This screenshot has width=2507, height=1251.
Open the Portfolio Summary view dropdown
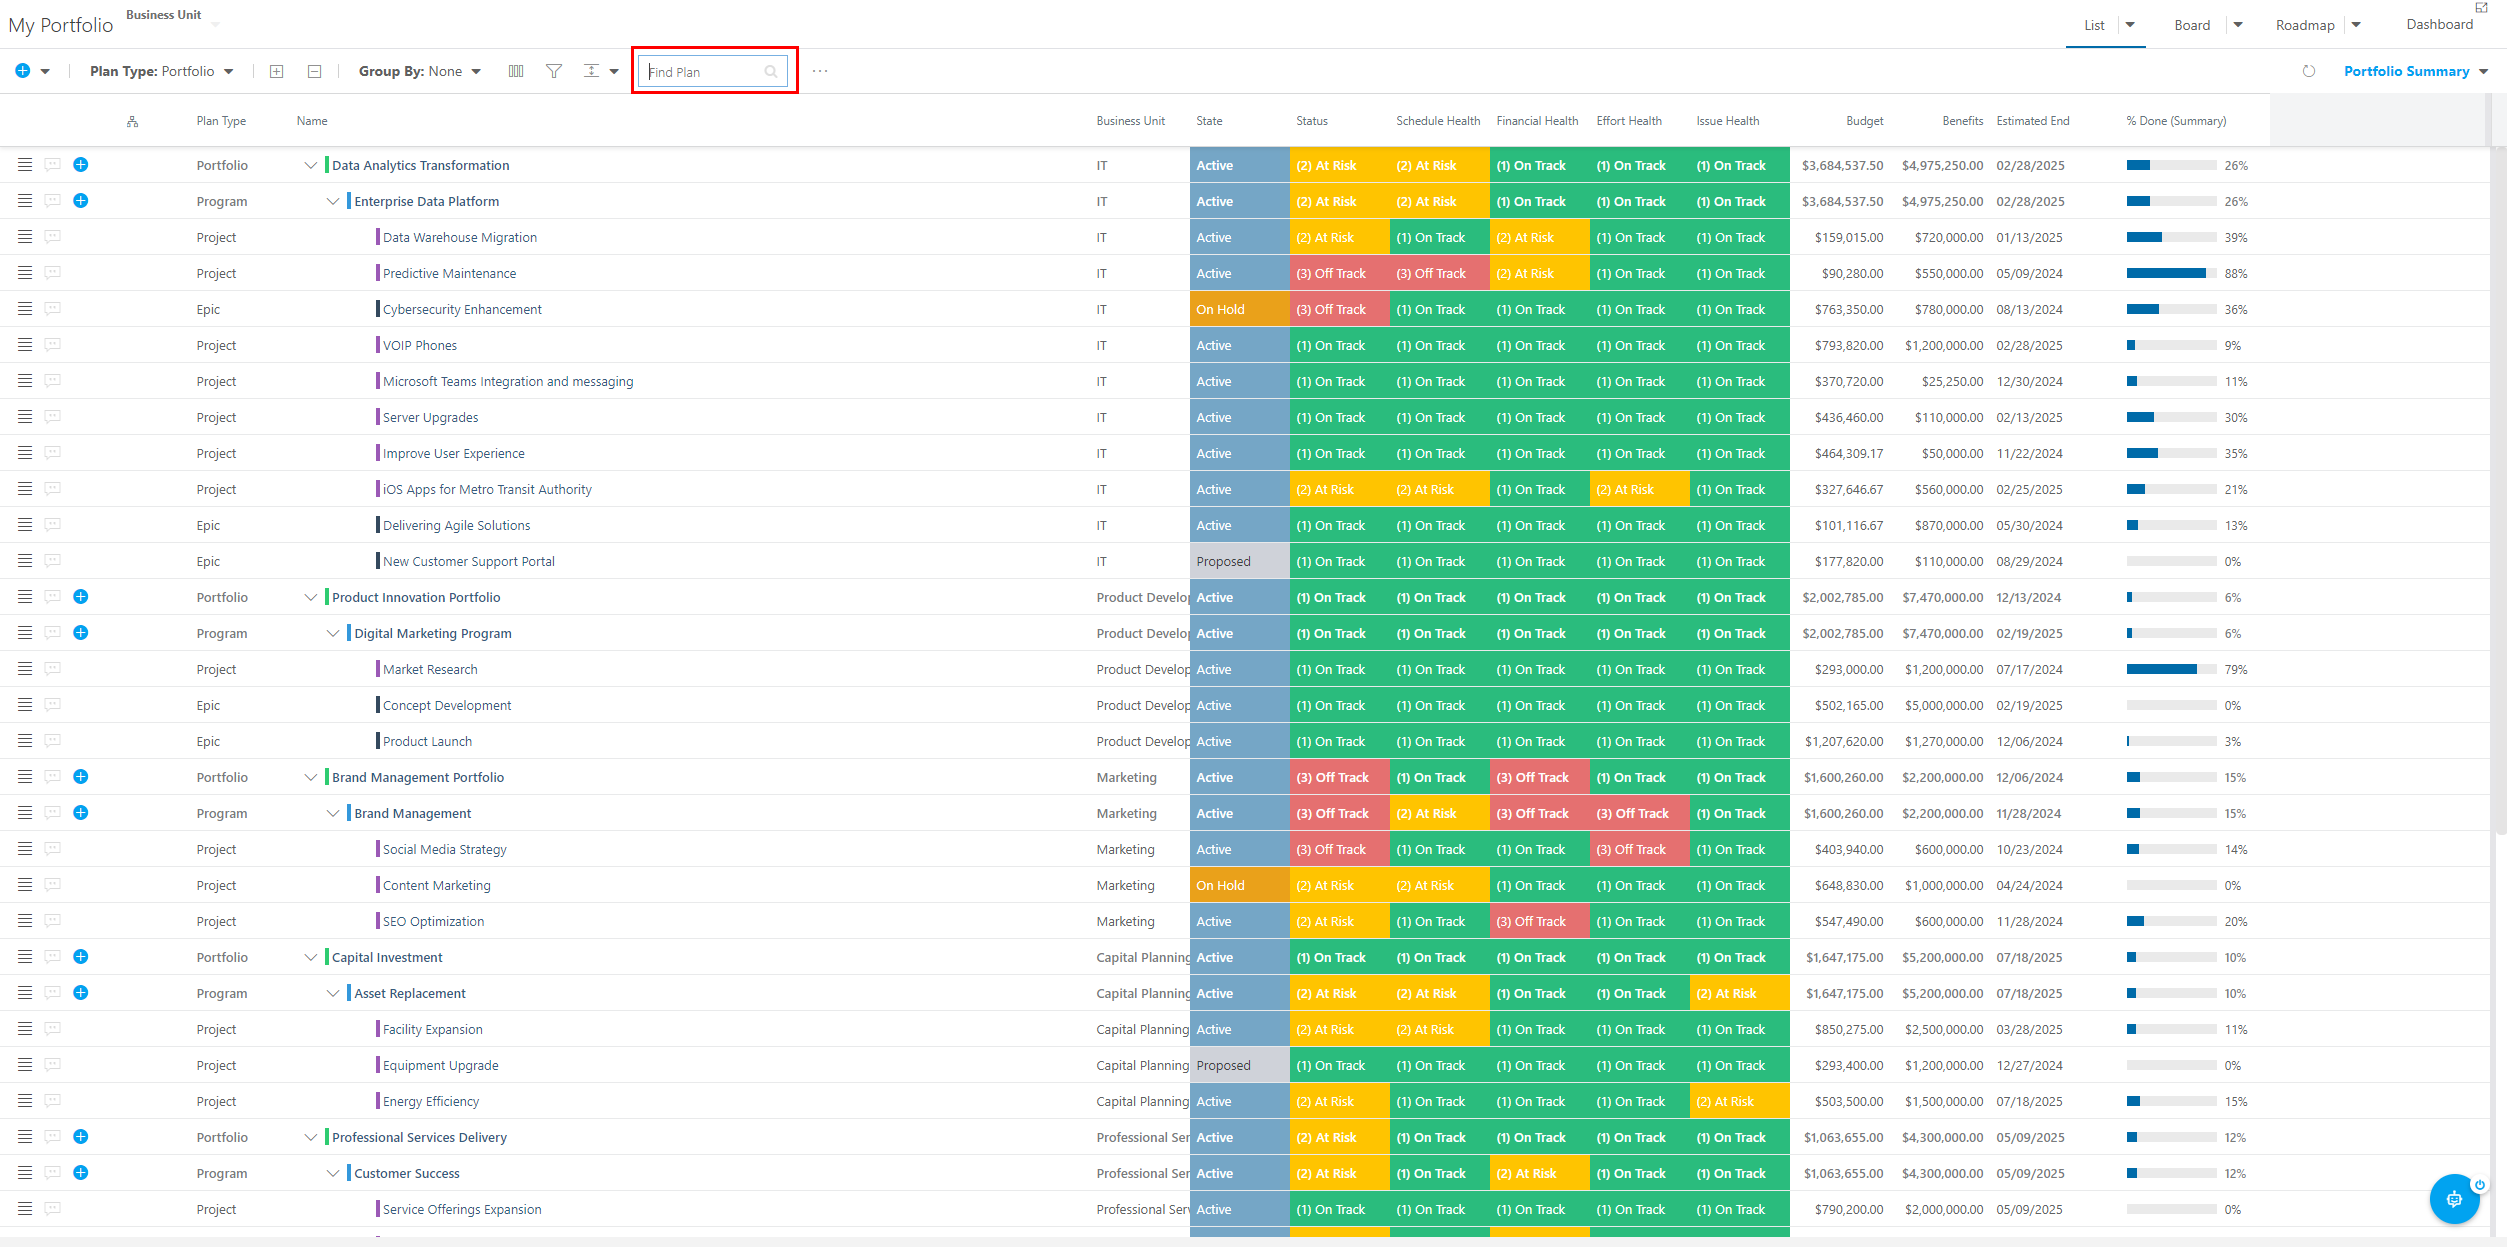2416,71
